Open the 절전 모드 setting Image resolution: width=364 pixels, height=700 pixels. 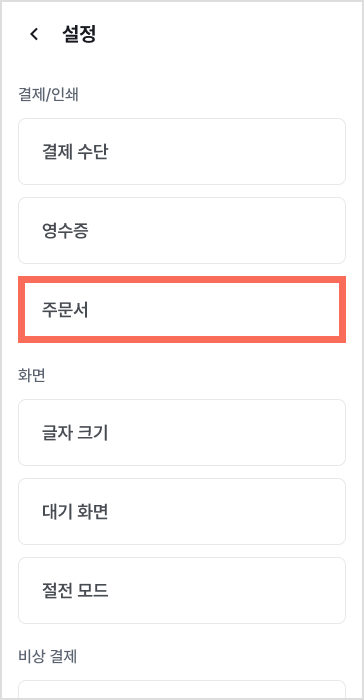[x=182, y=590]
